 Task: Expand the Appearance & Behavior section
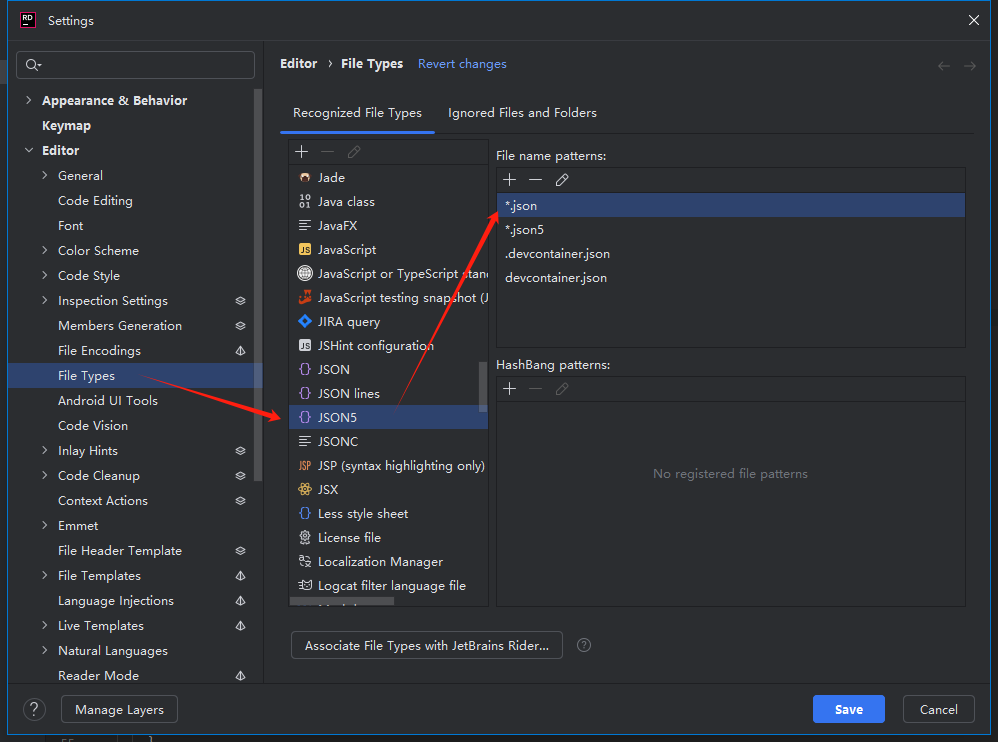29,101
